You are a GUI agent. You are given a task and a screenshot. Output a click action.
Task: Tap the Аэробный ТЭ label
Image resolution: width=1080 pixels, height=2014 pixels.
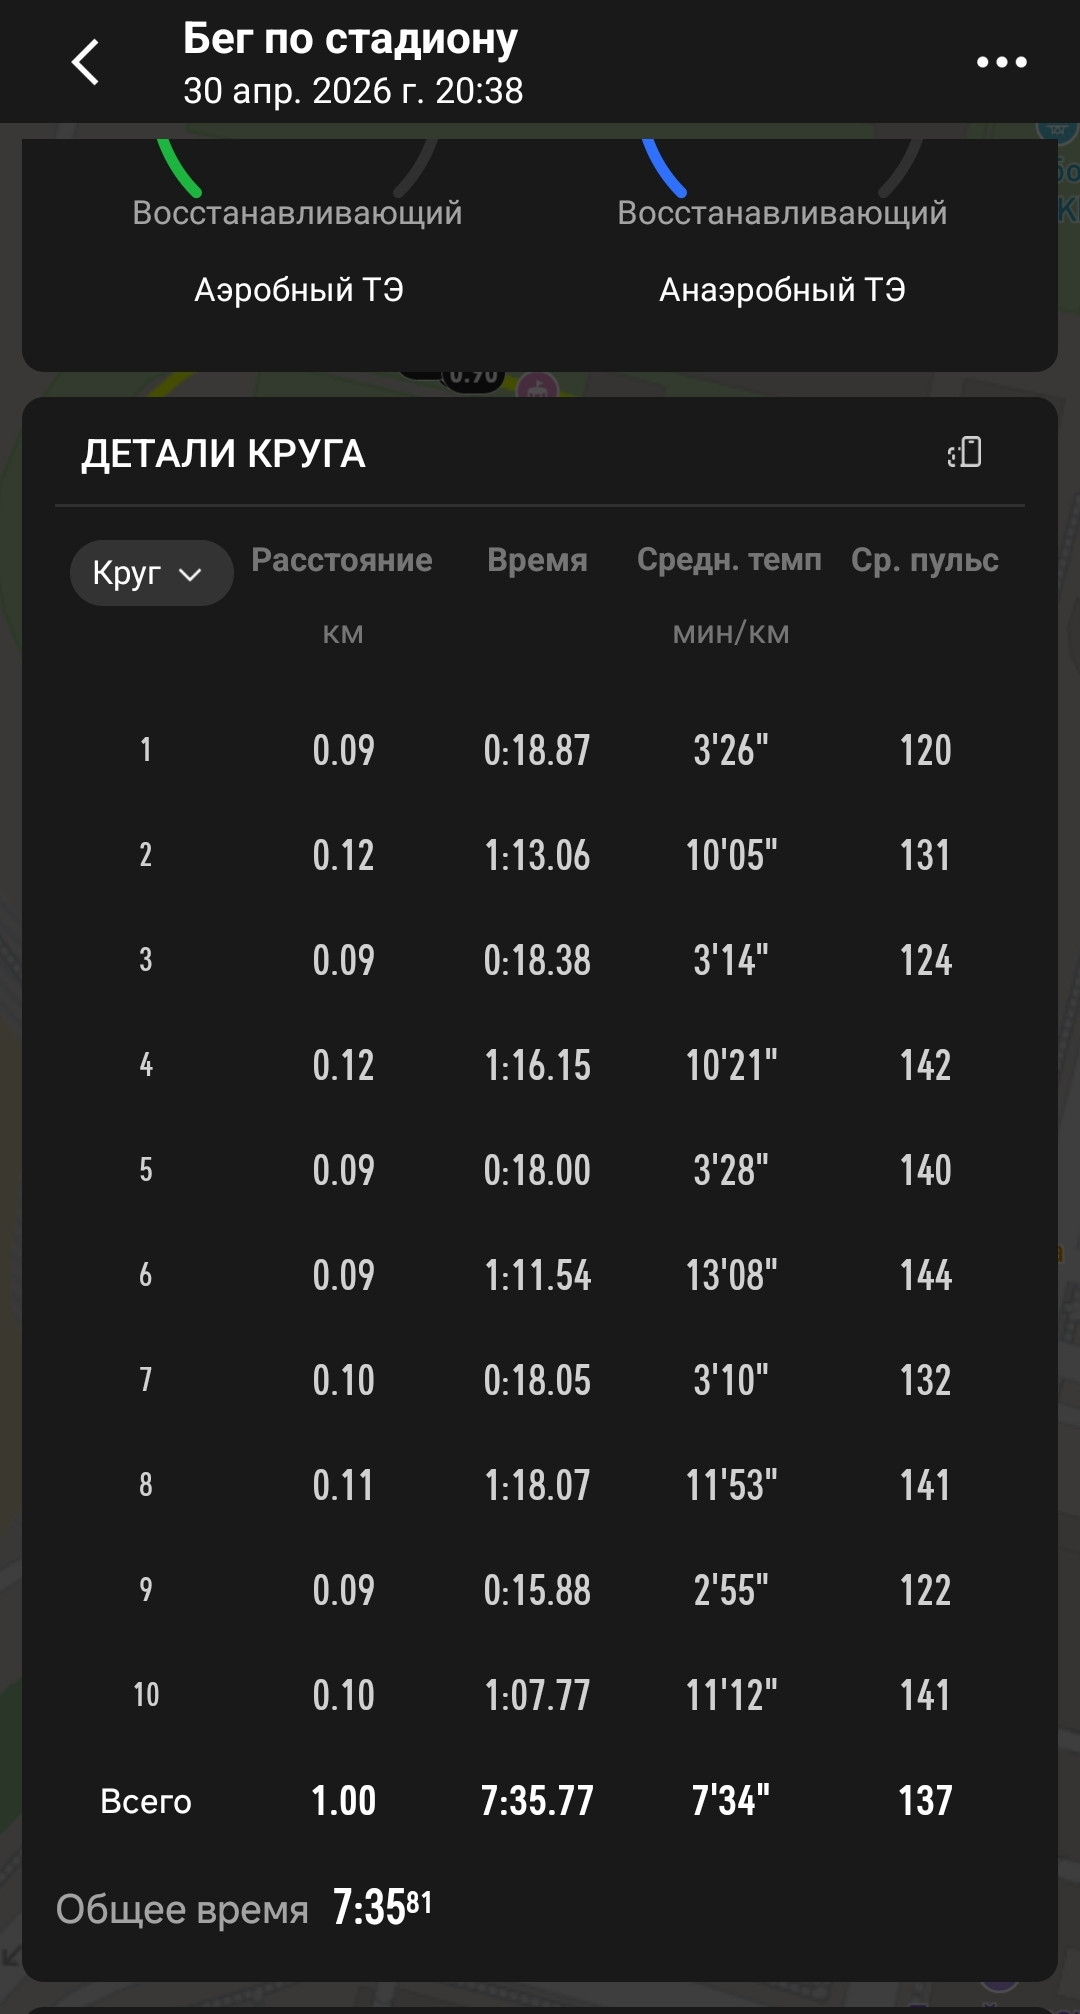(299, 290)
